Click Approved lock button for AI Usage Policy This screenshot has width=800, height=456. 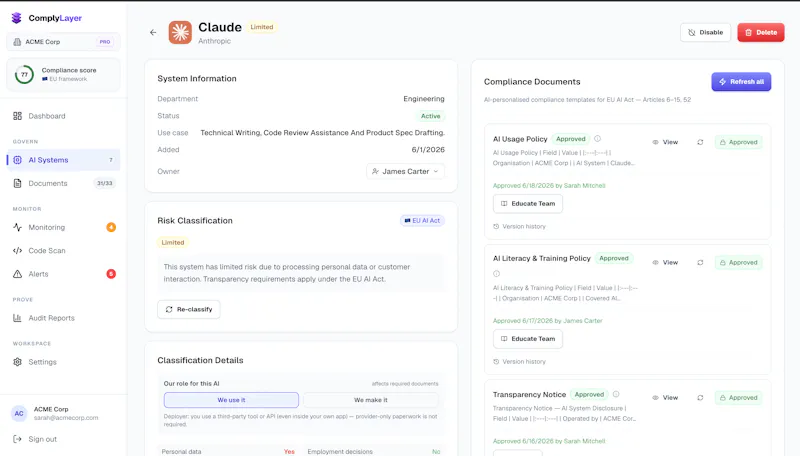tap(738, 142)
